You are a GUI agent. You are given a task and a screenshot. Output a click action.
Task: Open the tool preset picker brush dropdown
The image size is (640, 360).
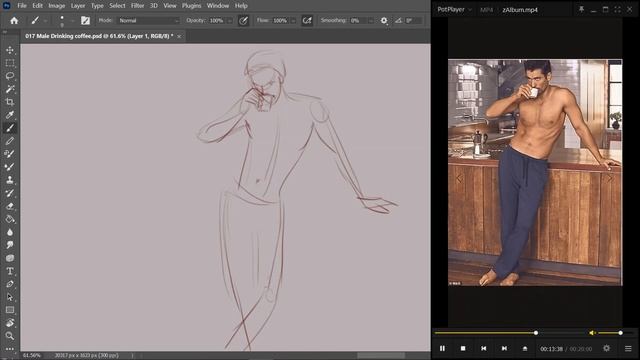45,20
